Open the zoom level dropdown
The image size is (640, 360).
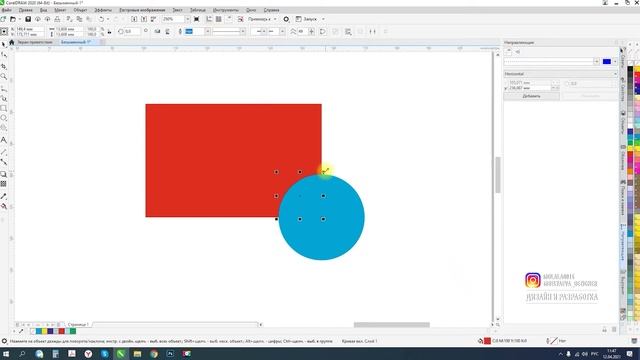pyautogui.click(x=187, y=19)
